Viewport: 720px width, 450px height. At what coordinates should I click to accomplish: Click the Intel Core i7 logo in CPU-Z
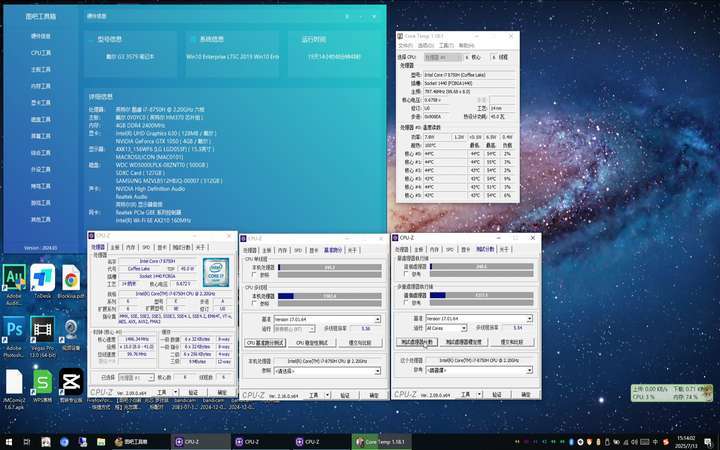click(216, 272)
